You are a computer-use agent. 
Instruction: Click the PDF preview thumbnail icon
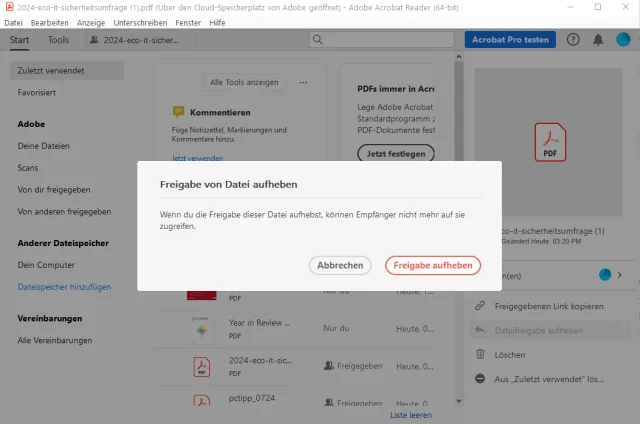(550, 142)
